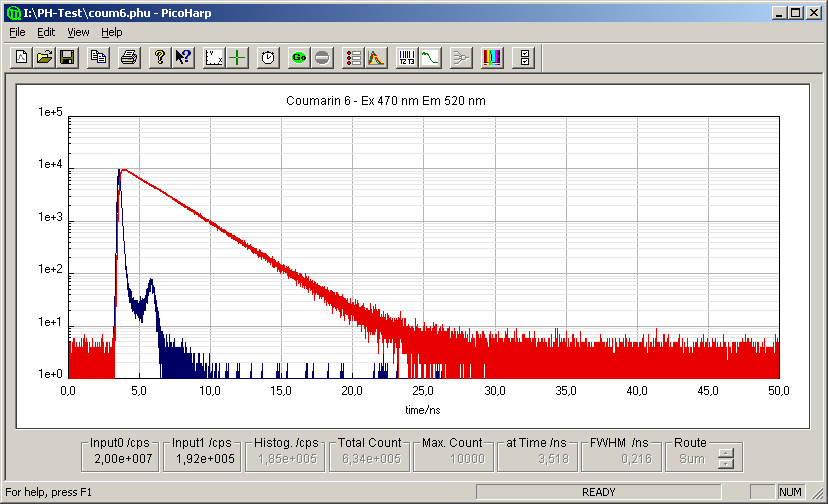Start measurement with the green Go button
This screenshot has width=828, height=504.
pos(298,58)
